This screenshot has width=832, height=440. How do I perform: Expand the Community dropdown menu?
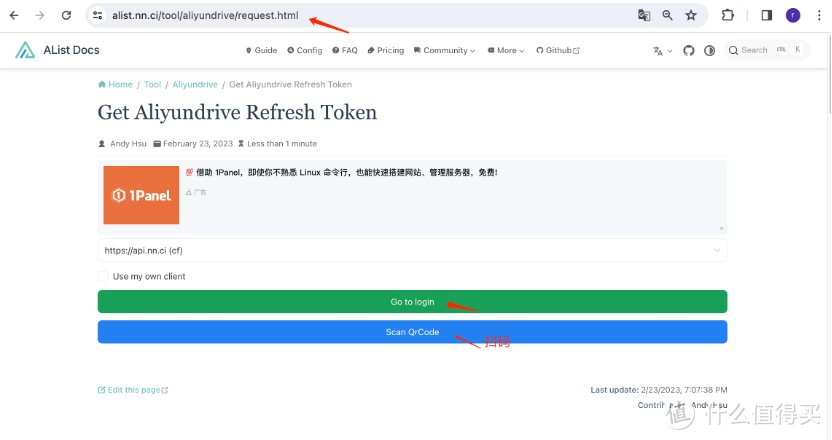point(445,50)
